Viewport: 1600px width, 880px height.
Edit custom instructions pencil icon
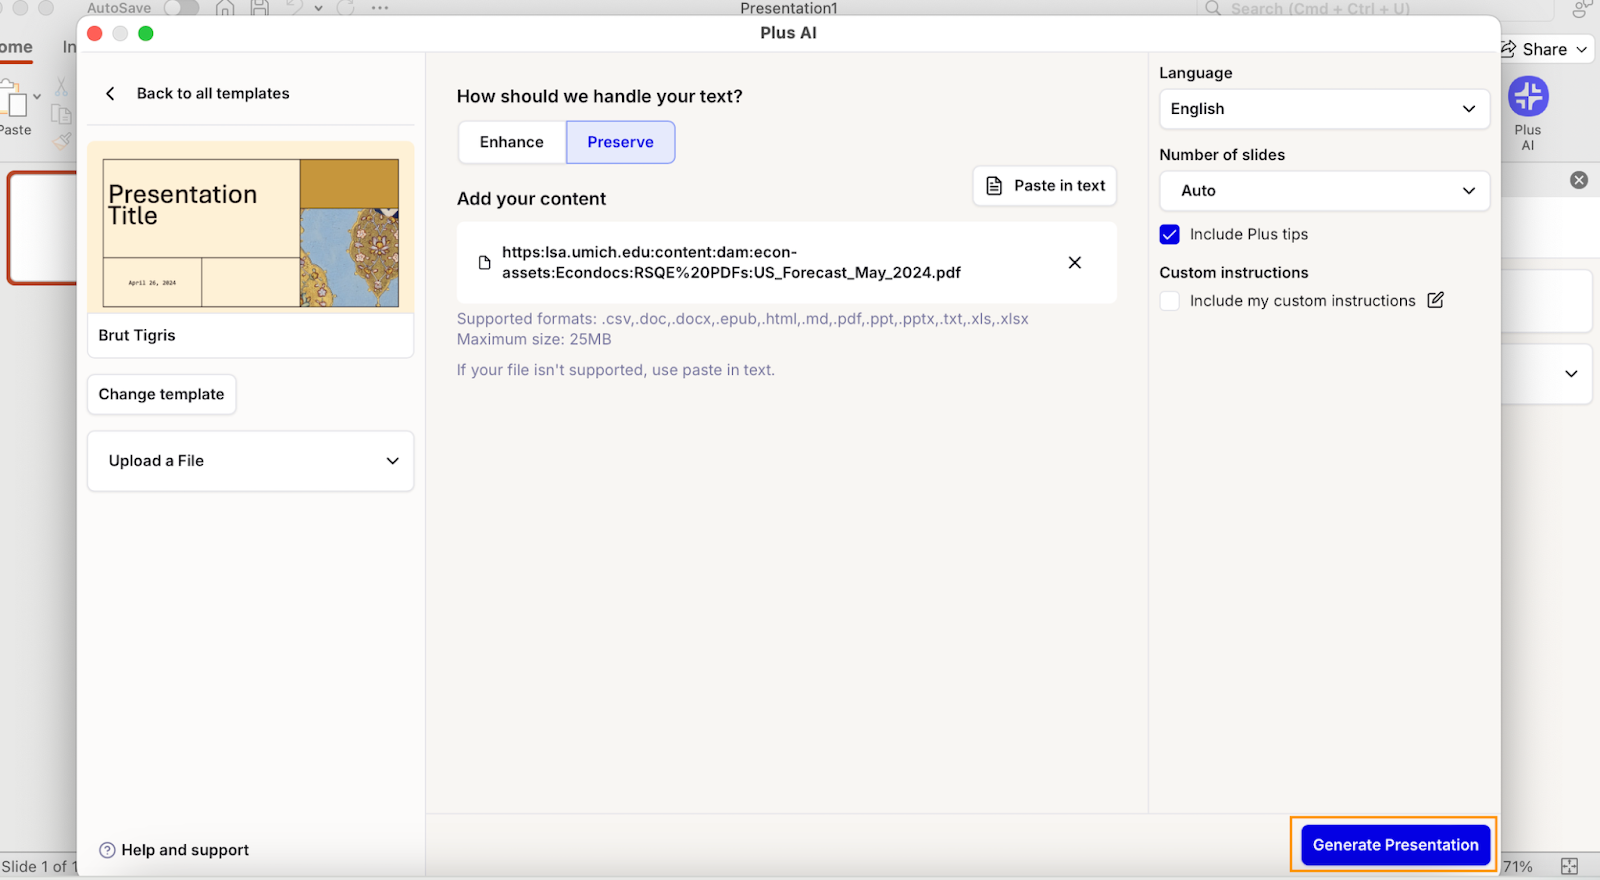[x=1435, y=300]
